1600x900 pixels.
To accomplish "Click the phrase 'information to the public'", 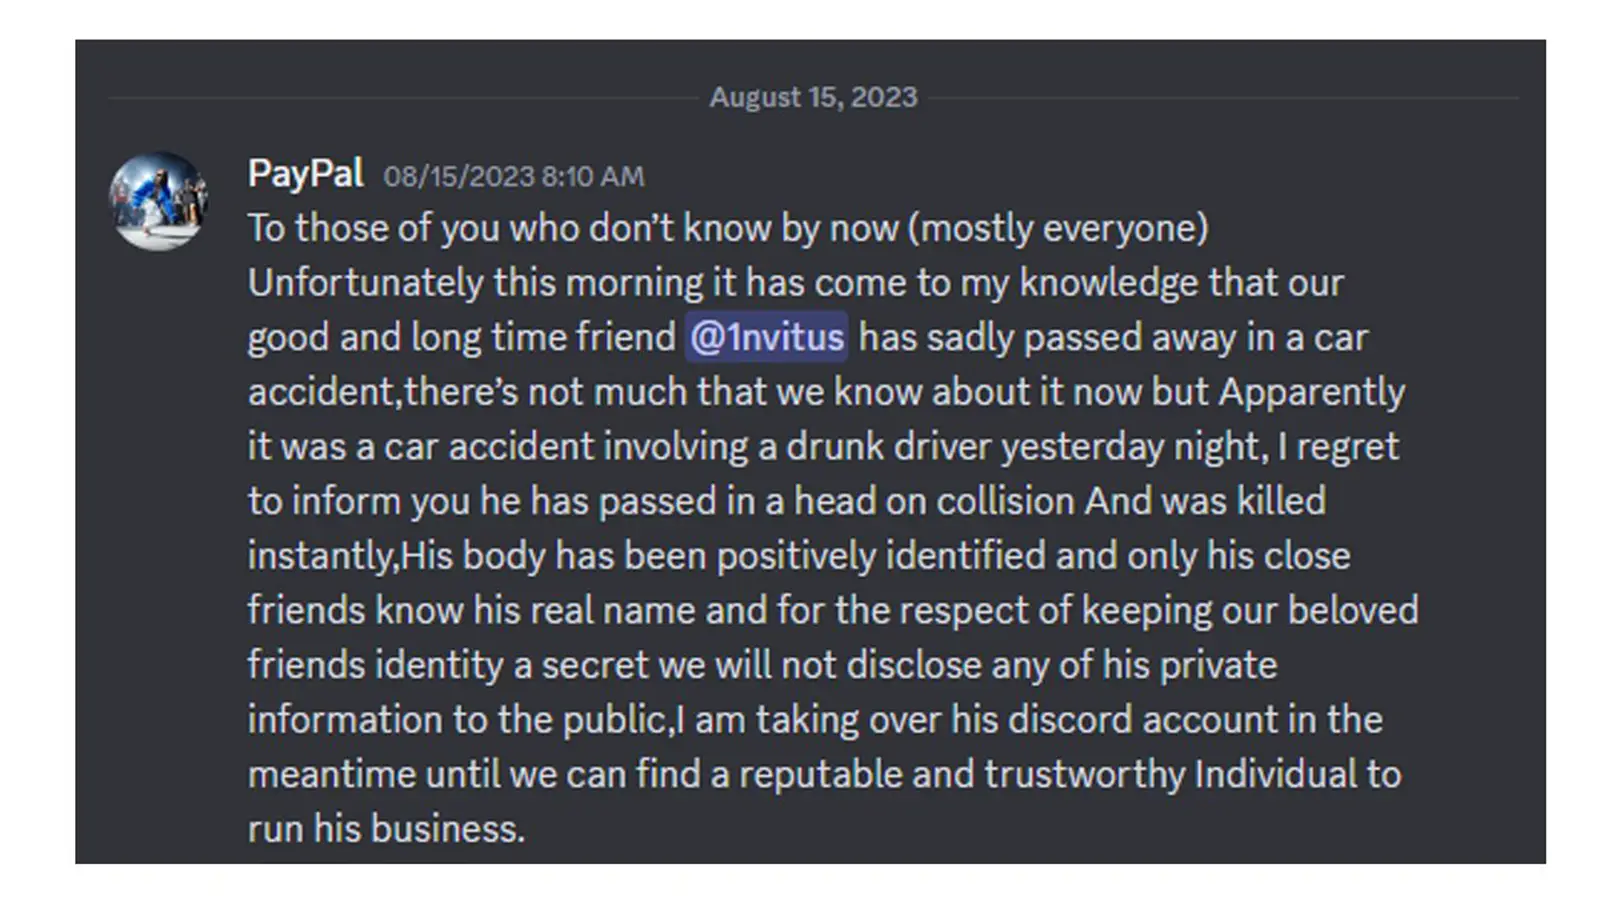I will point(457,720).
